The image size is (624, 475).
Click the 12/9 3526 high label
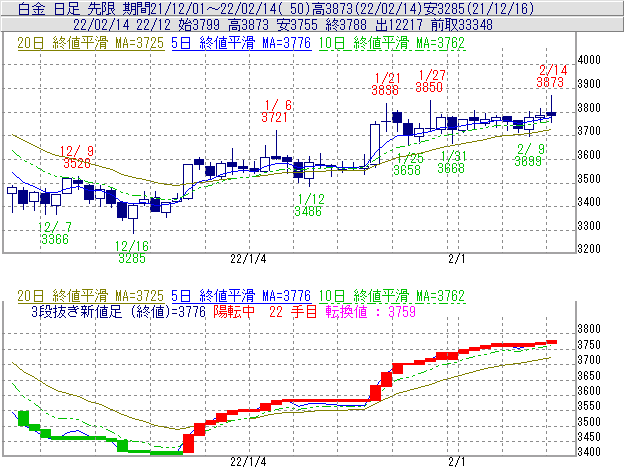pyautogui.click(x=76, y=157)
